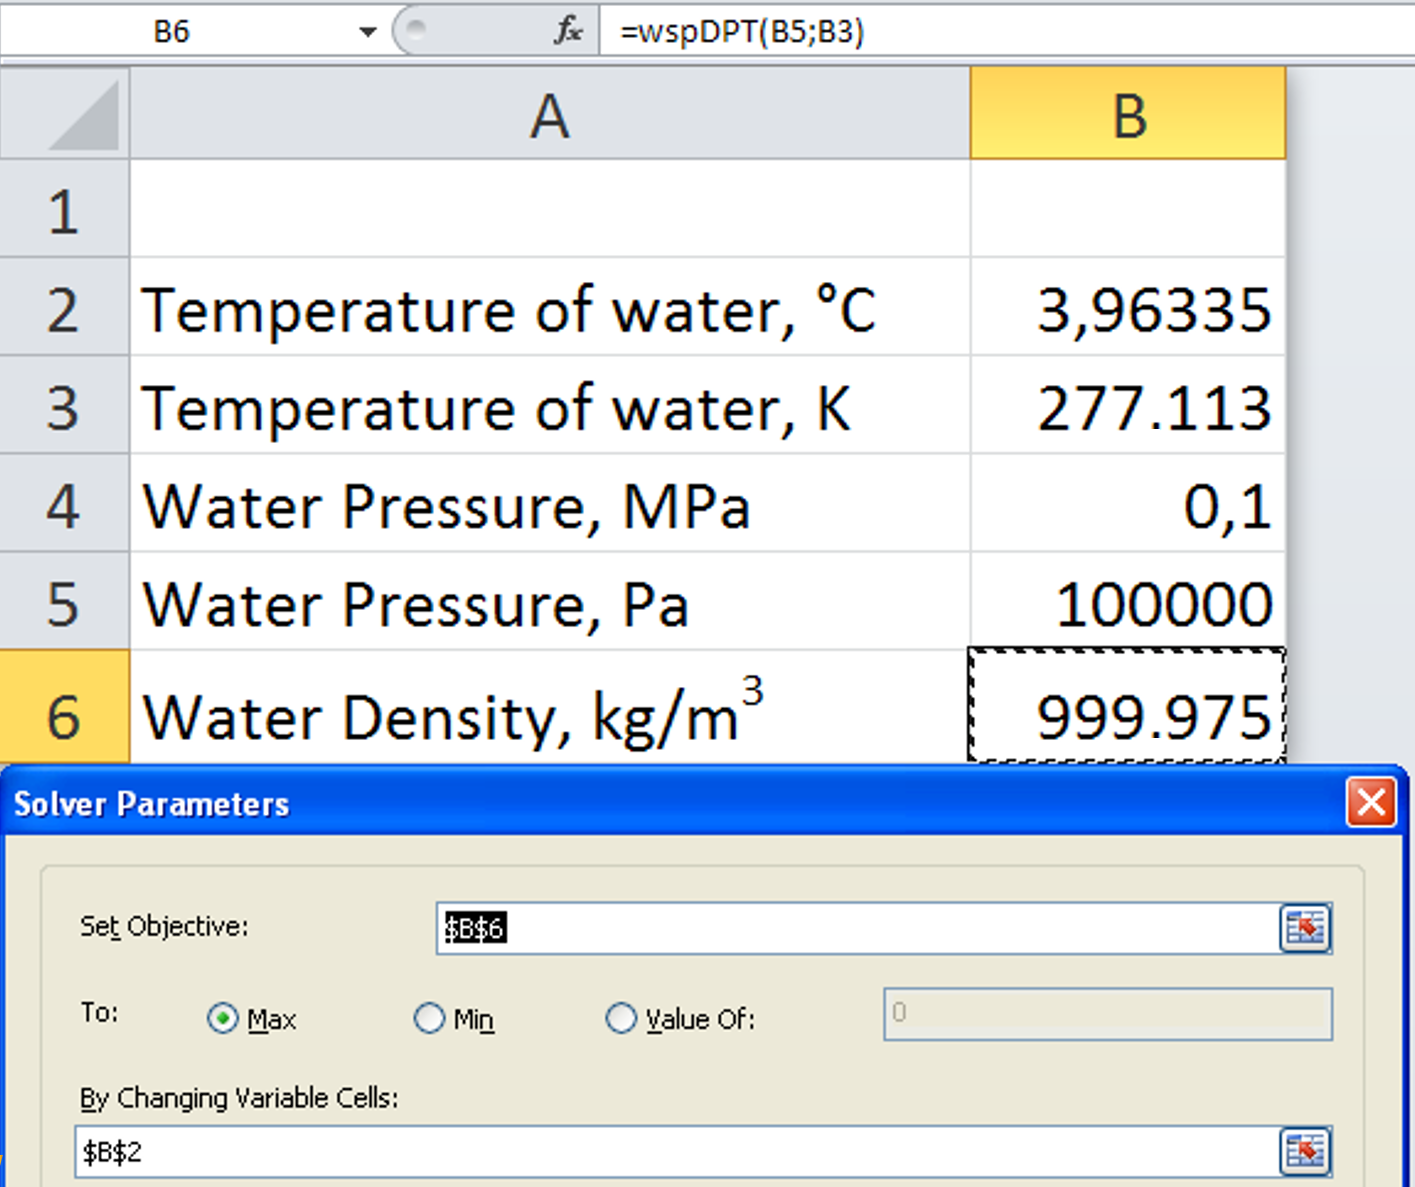Image resolution: width=1415 pixels, height=1187 pixels.
Task: Click the formula bar with =wspDPT(B5;B3)
Action: click(x=1006, y=32)
